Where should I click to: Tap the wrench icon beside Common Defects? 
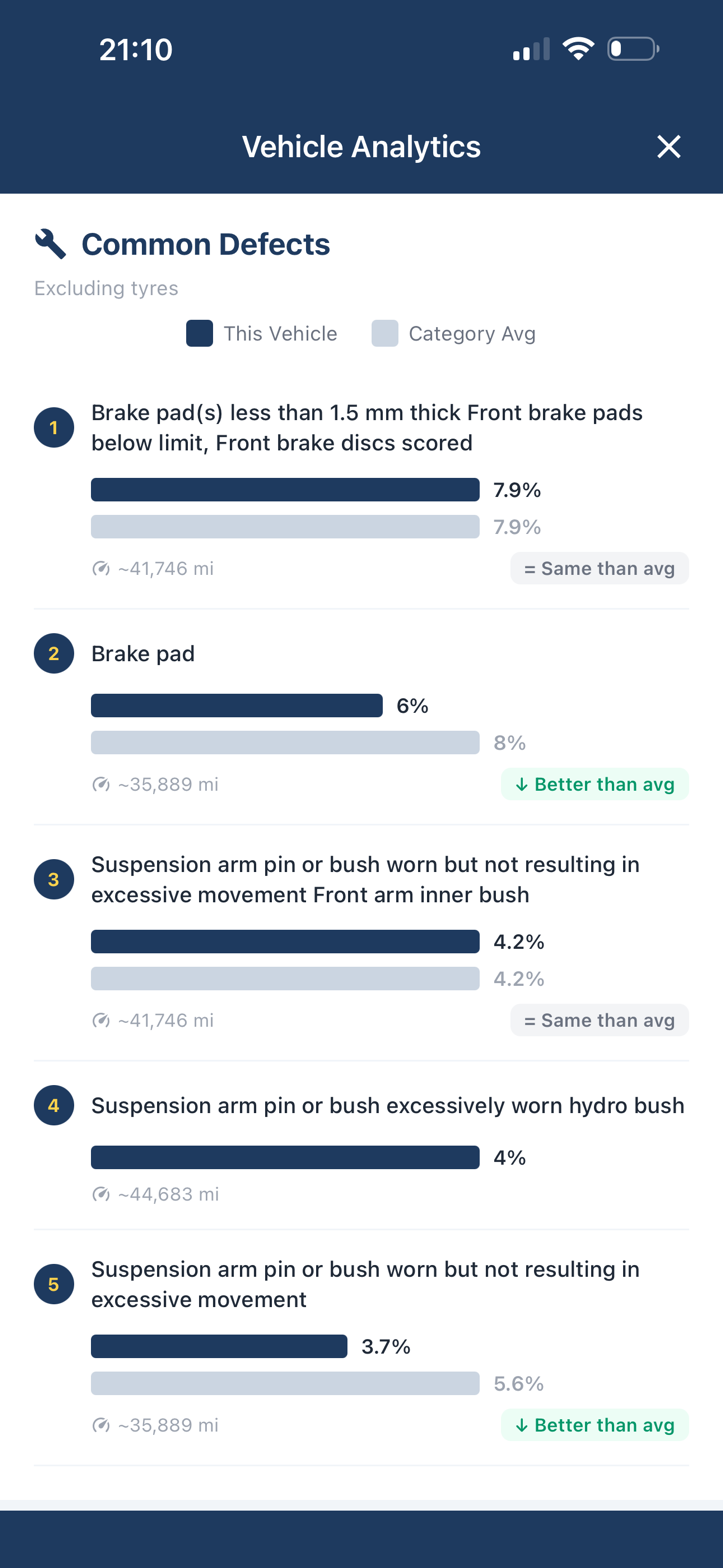point(50,243)
